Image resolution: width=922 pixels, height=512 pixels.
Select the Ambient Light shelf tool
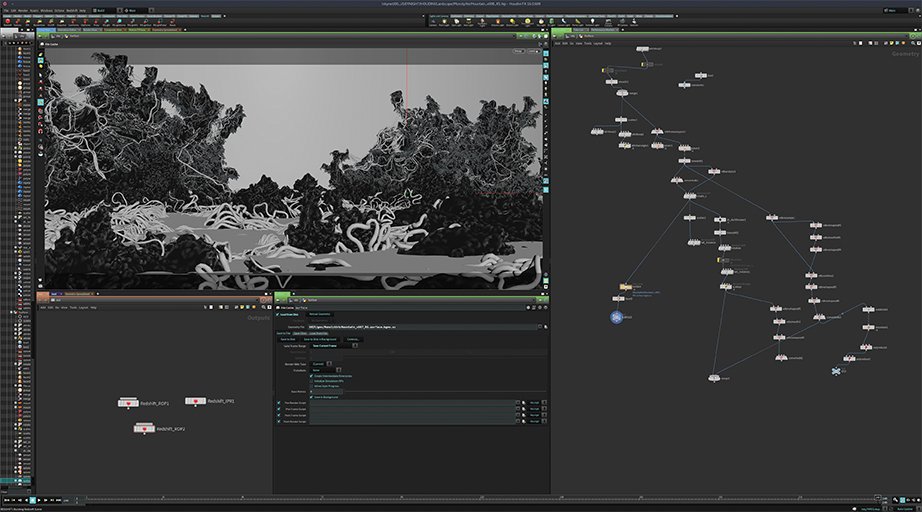pos(593,22)
